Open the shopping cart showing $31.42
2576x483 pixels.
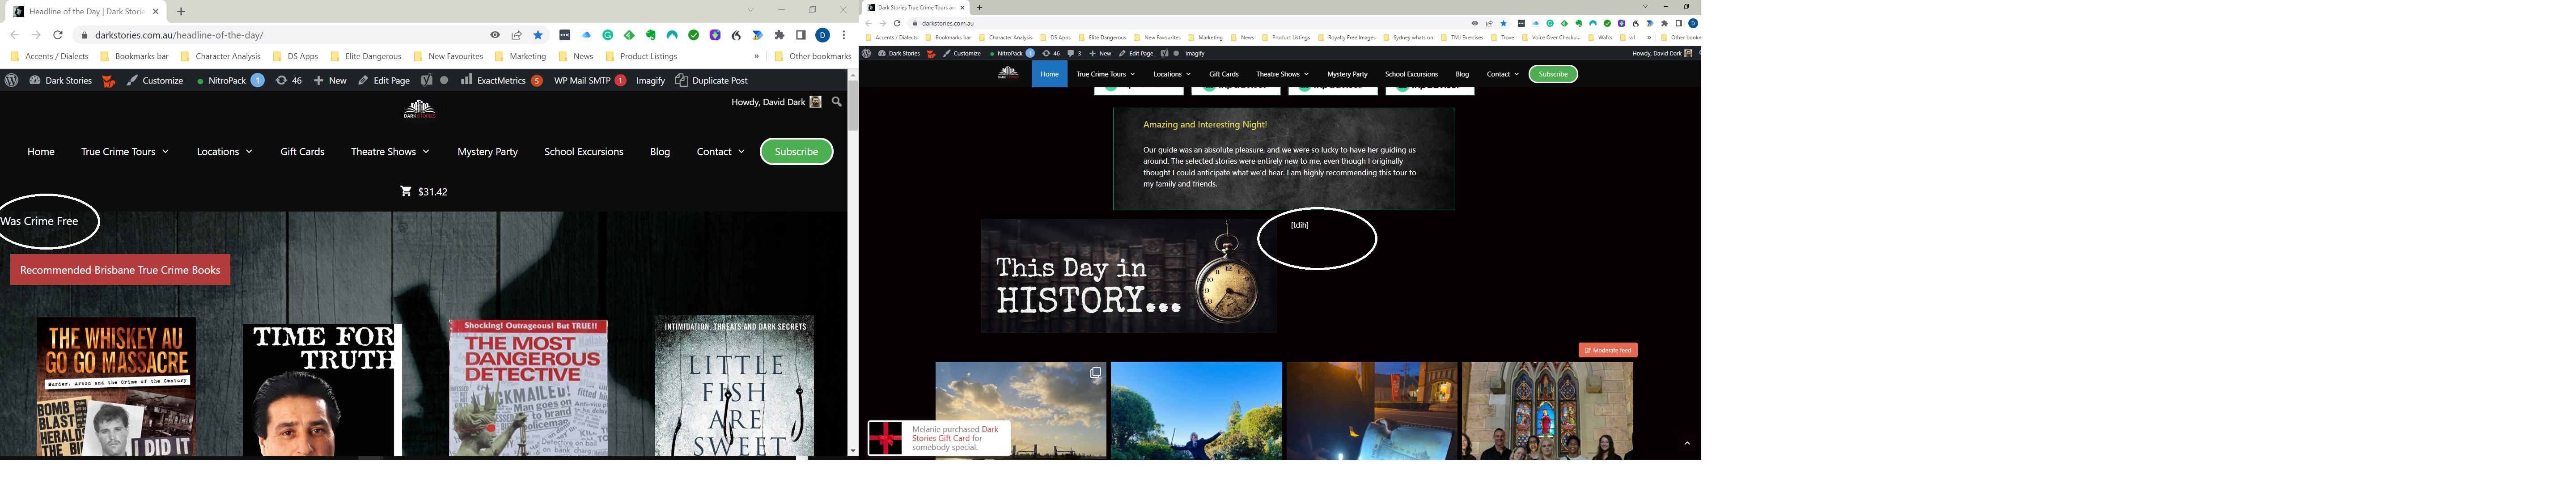(424, 192)
